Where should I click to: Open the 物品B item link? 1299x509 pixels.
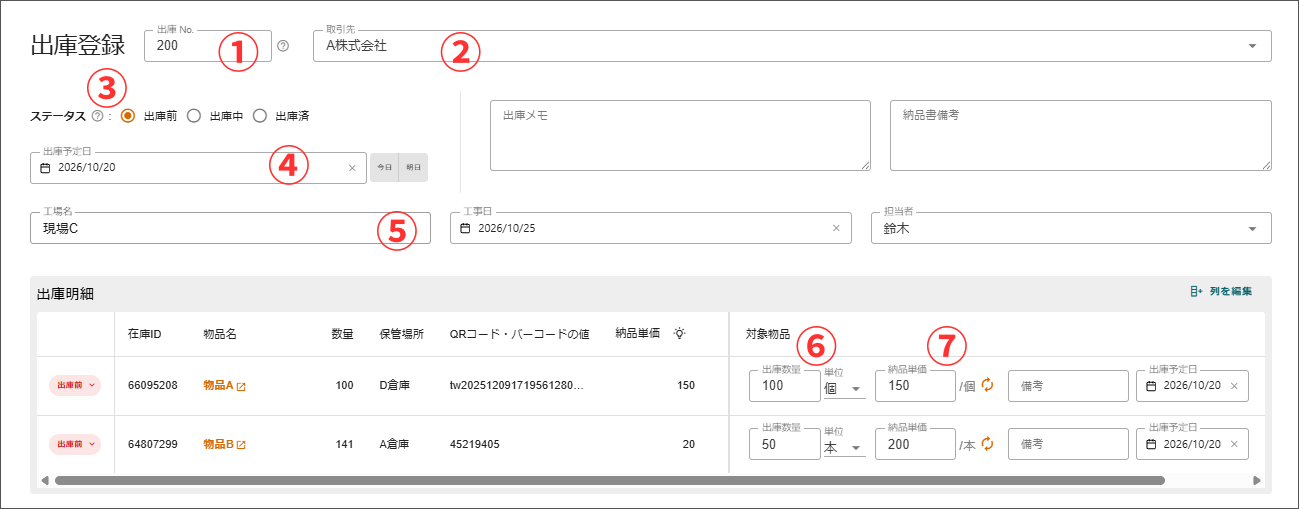[x=218, y=444]
